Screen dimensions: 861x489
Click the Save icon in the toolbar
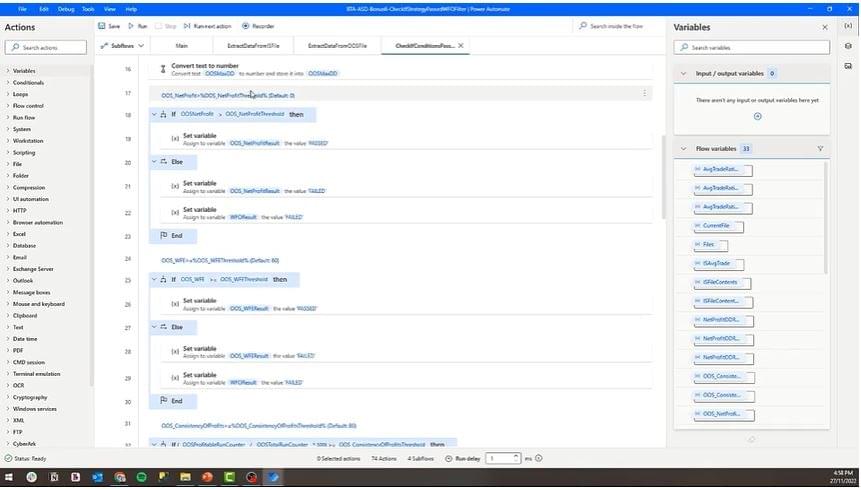108,26
